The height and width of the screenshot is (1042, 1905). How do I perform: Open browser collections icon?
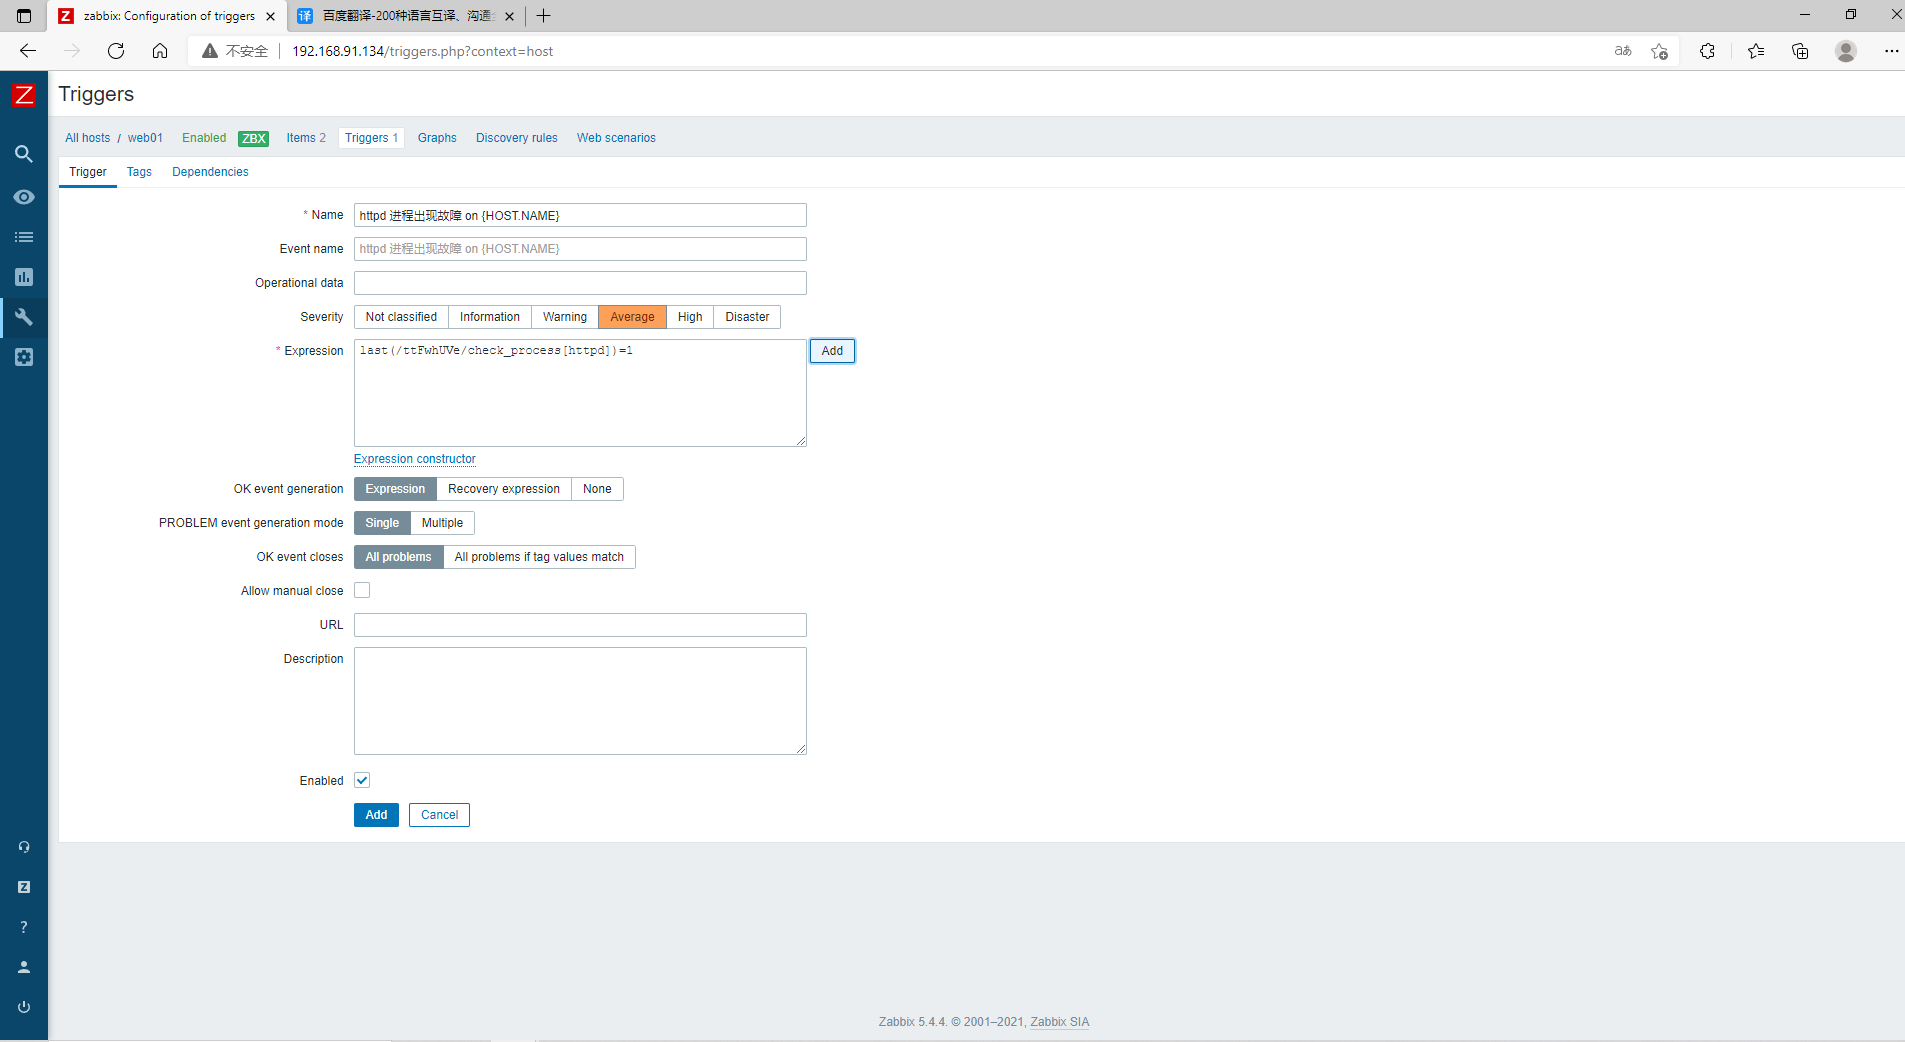1800,51
